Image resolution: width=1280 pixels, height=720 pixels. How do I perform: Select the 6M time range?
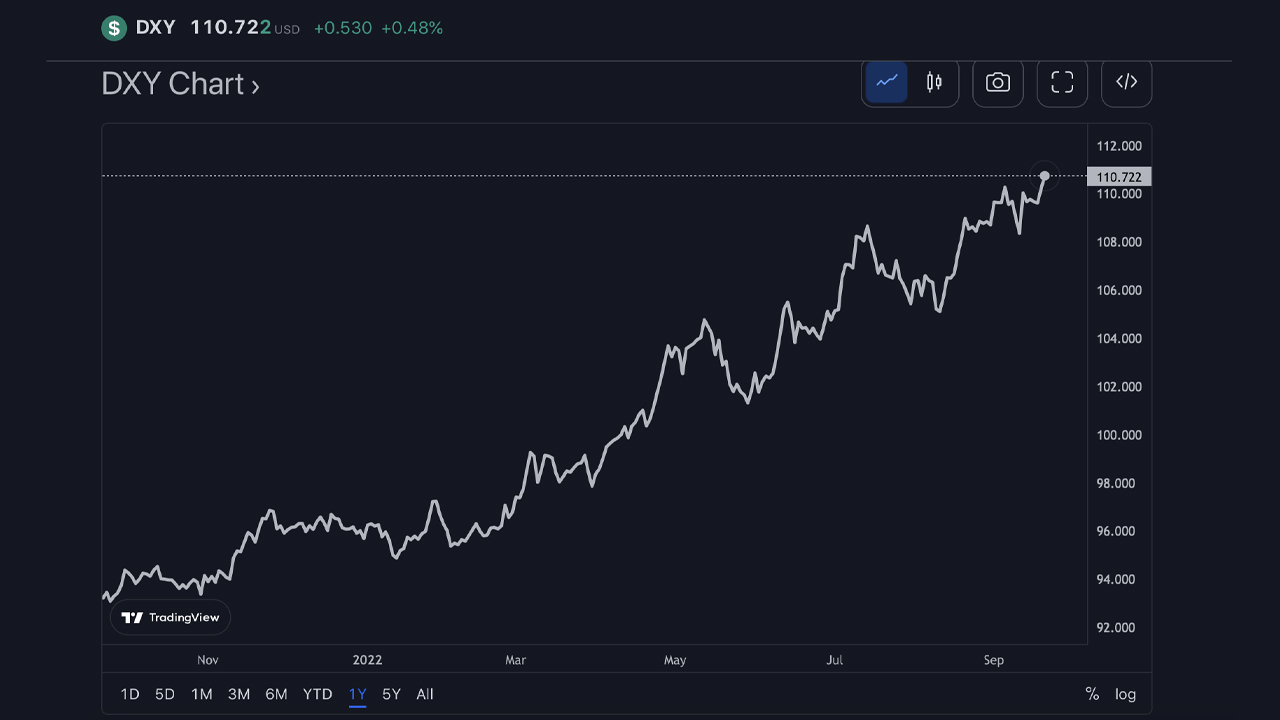(x=277, y=694)
